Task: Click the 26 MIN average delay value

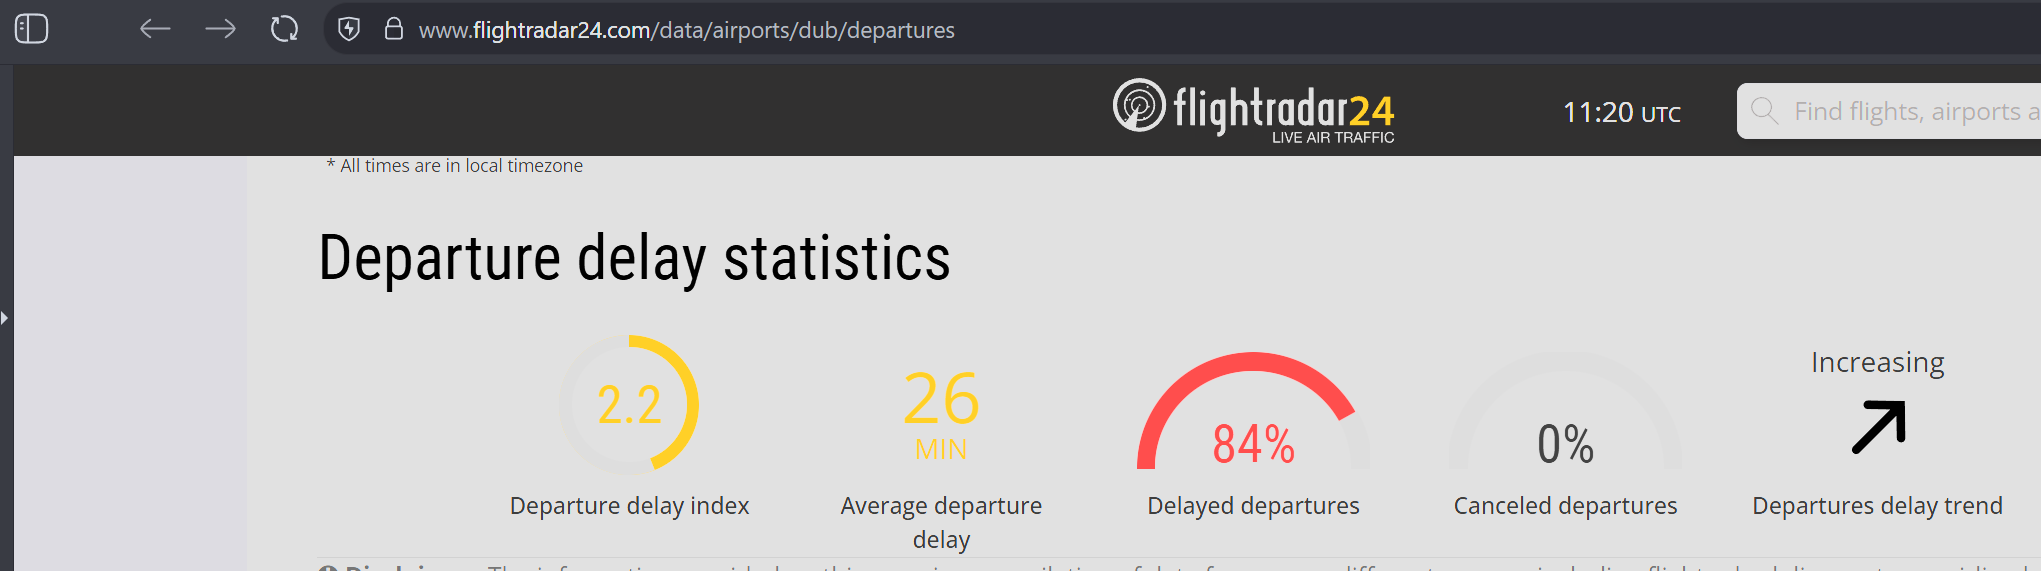Action: 941,414
